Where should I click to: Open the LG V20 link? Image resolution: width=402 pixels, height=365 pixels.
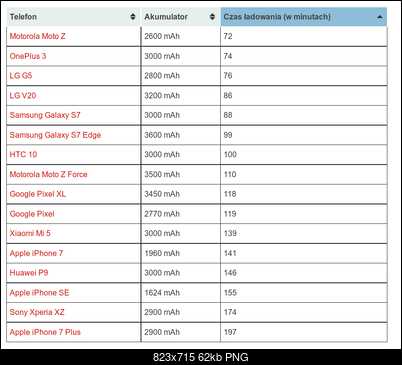click(x=23, y=96)
